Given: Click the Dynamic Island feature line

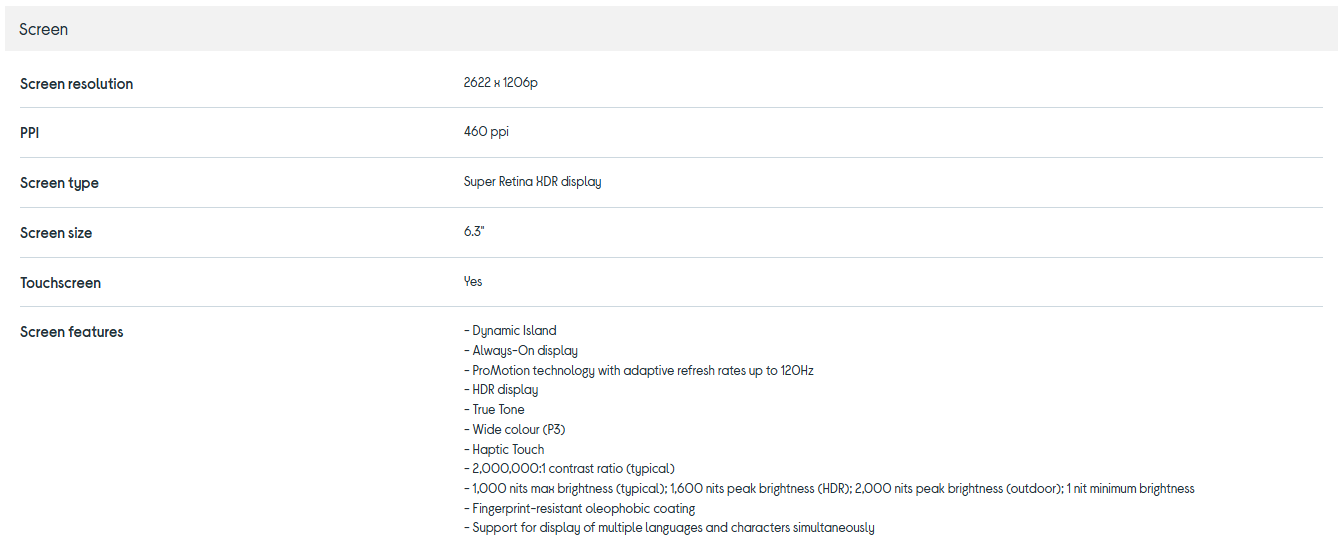Looking at the screenshot, I should [x=510, y=331].
